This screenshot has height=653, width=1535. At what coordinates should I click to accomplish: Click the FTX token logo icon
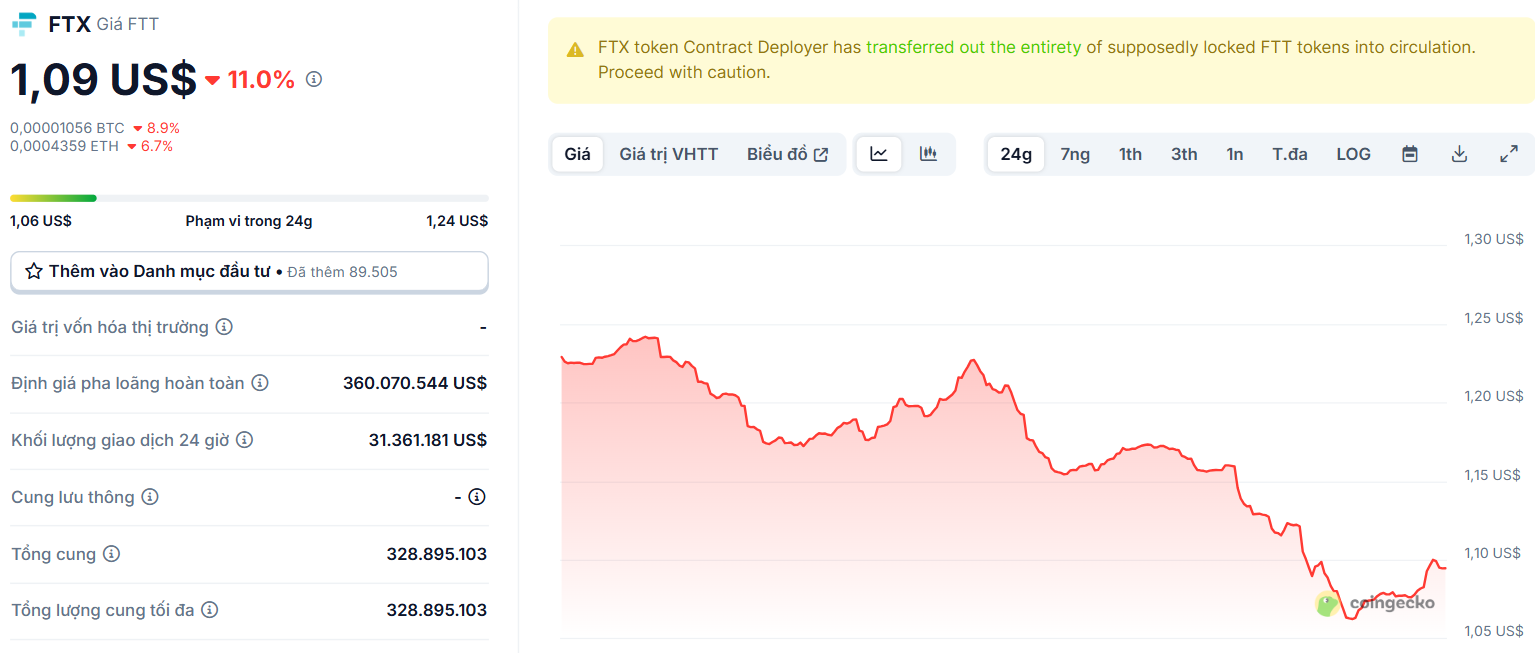point(24,24)
